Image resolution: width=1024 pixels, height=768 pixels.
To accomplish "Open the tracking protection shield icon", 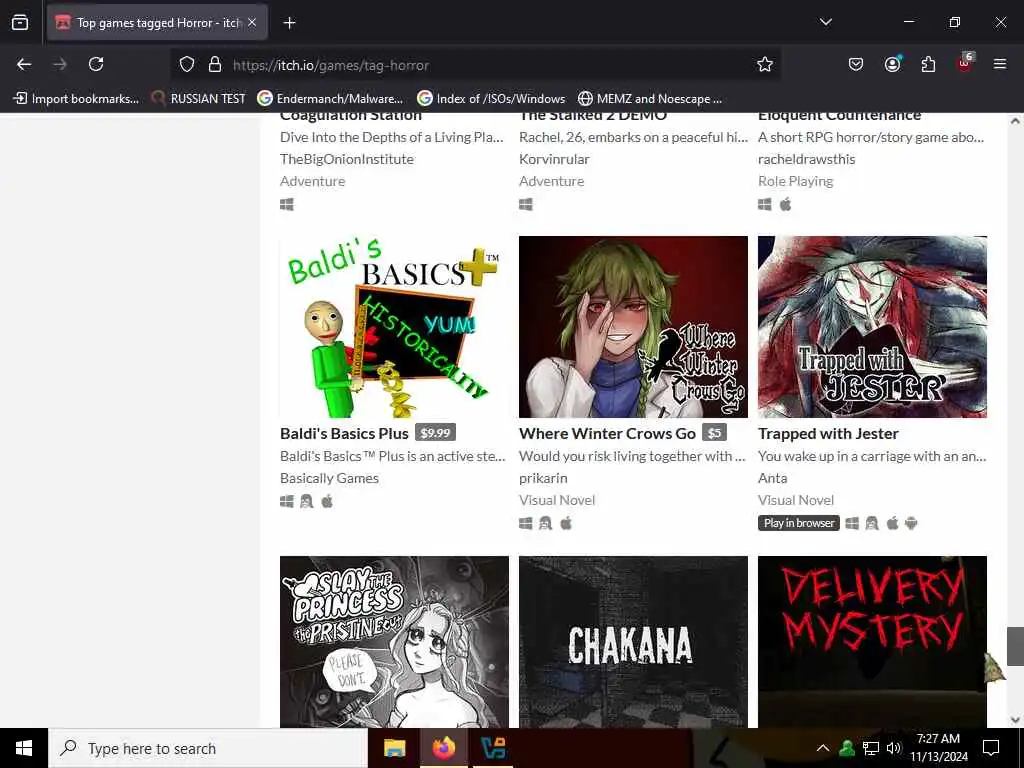I will (x=187, y=65).
